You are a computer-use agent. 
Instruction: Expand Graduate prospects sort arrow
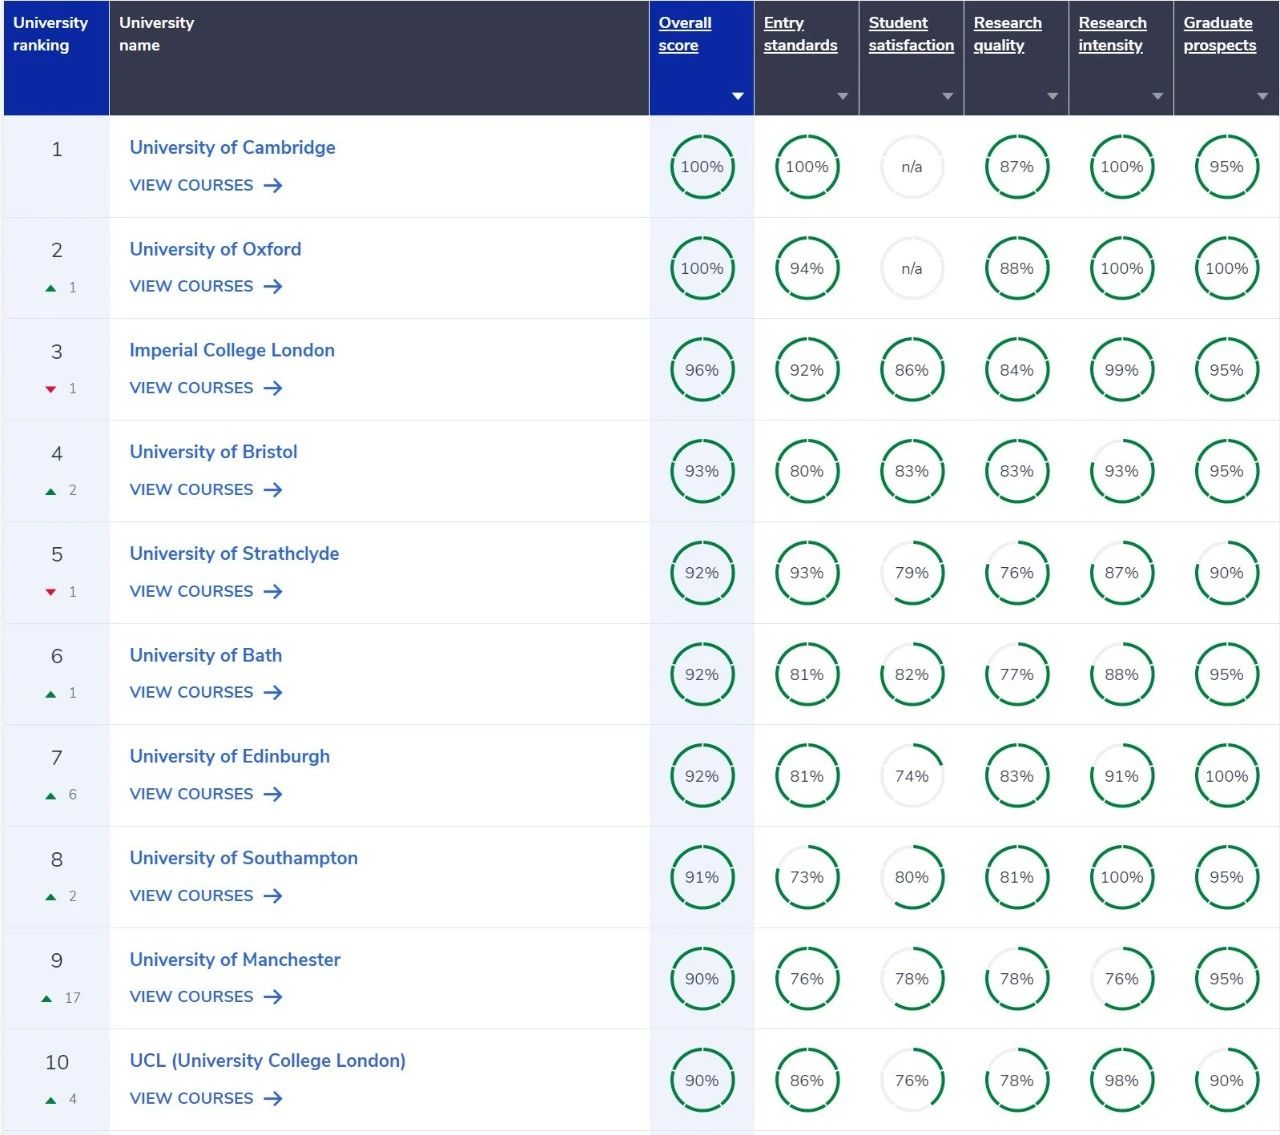click(x=1262, y=96)
